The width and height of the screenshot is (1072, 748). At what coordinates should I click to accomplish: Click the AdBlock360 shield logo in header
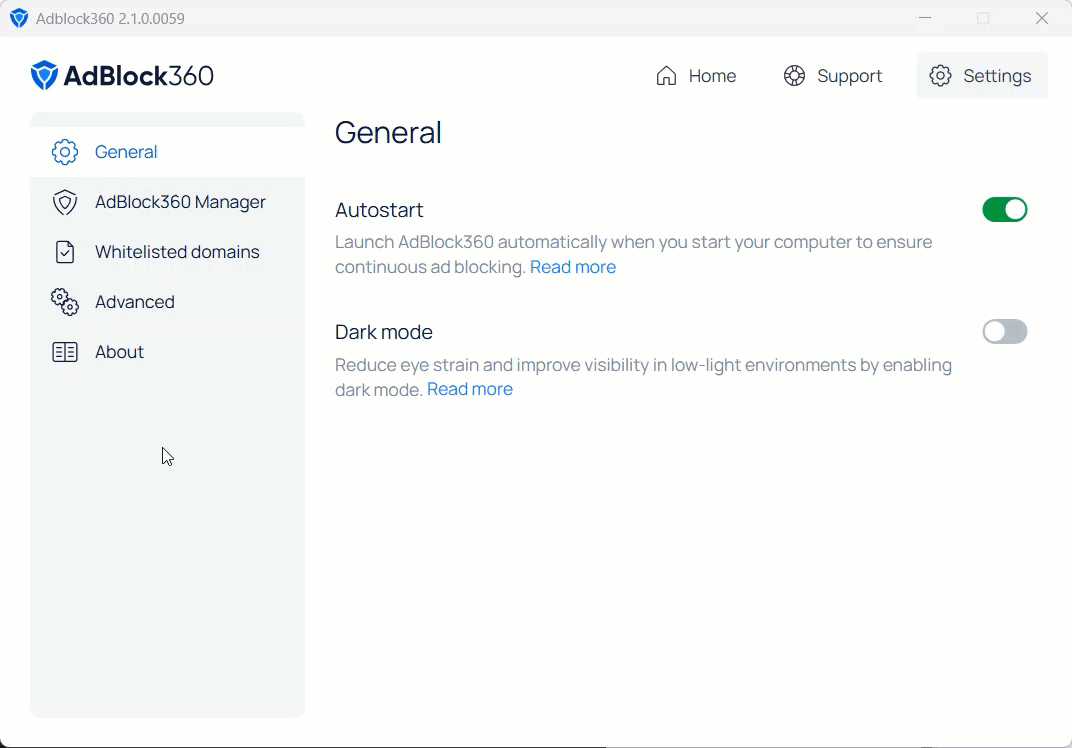point(44,75)
